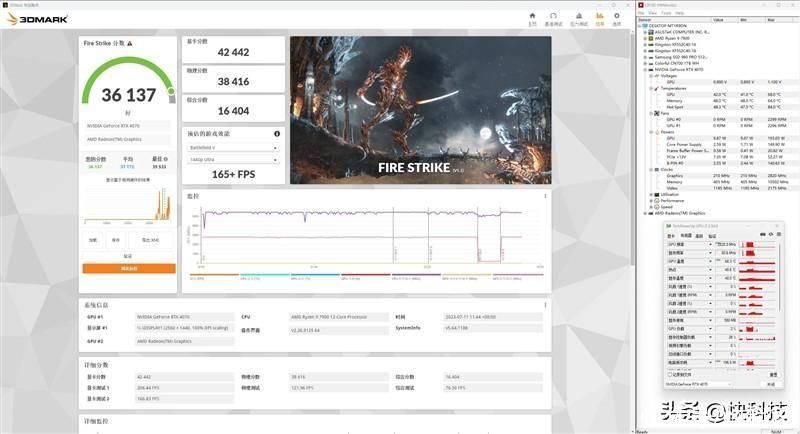Viewport: 800px width, 434px height.
Task: Toggle the red legend series under the monitoring graph
Action: [365, 276]
